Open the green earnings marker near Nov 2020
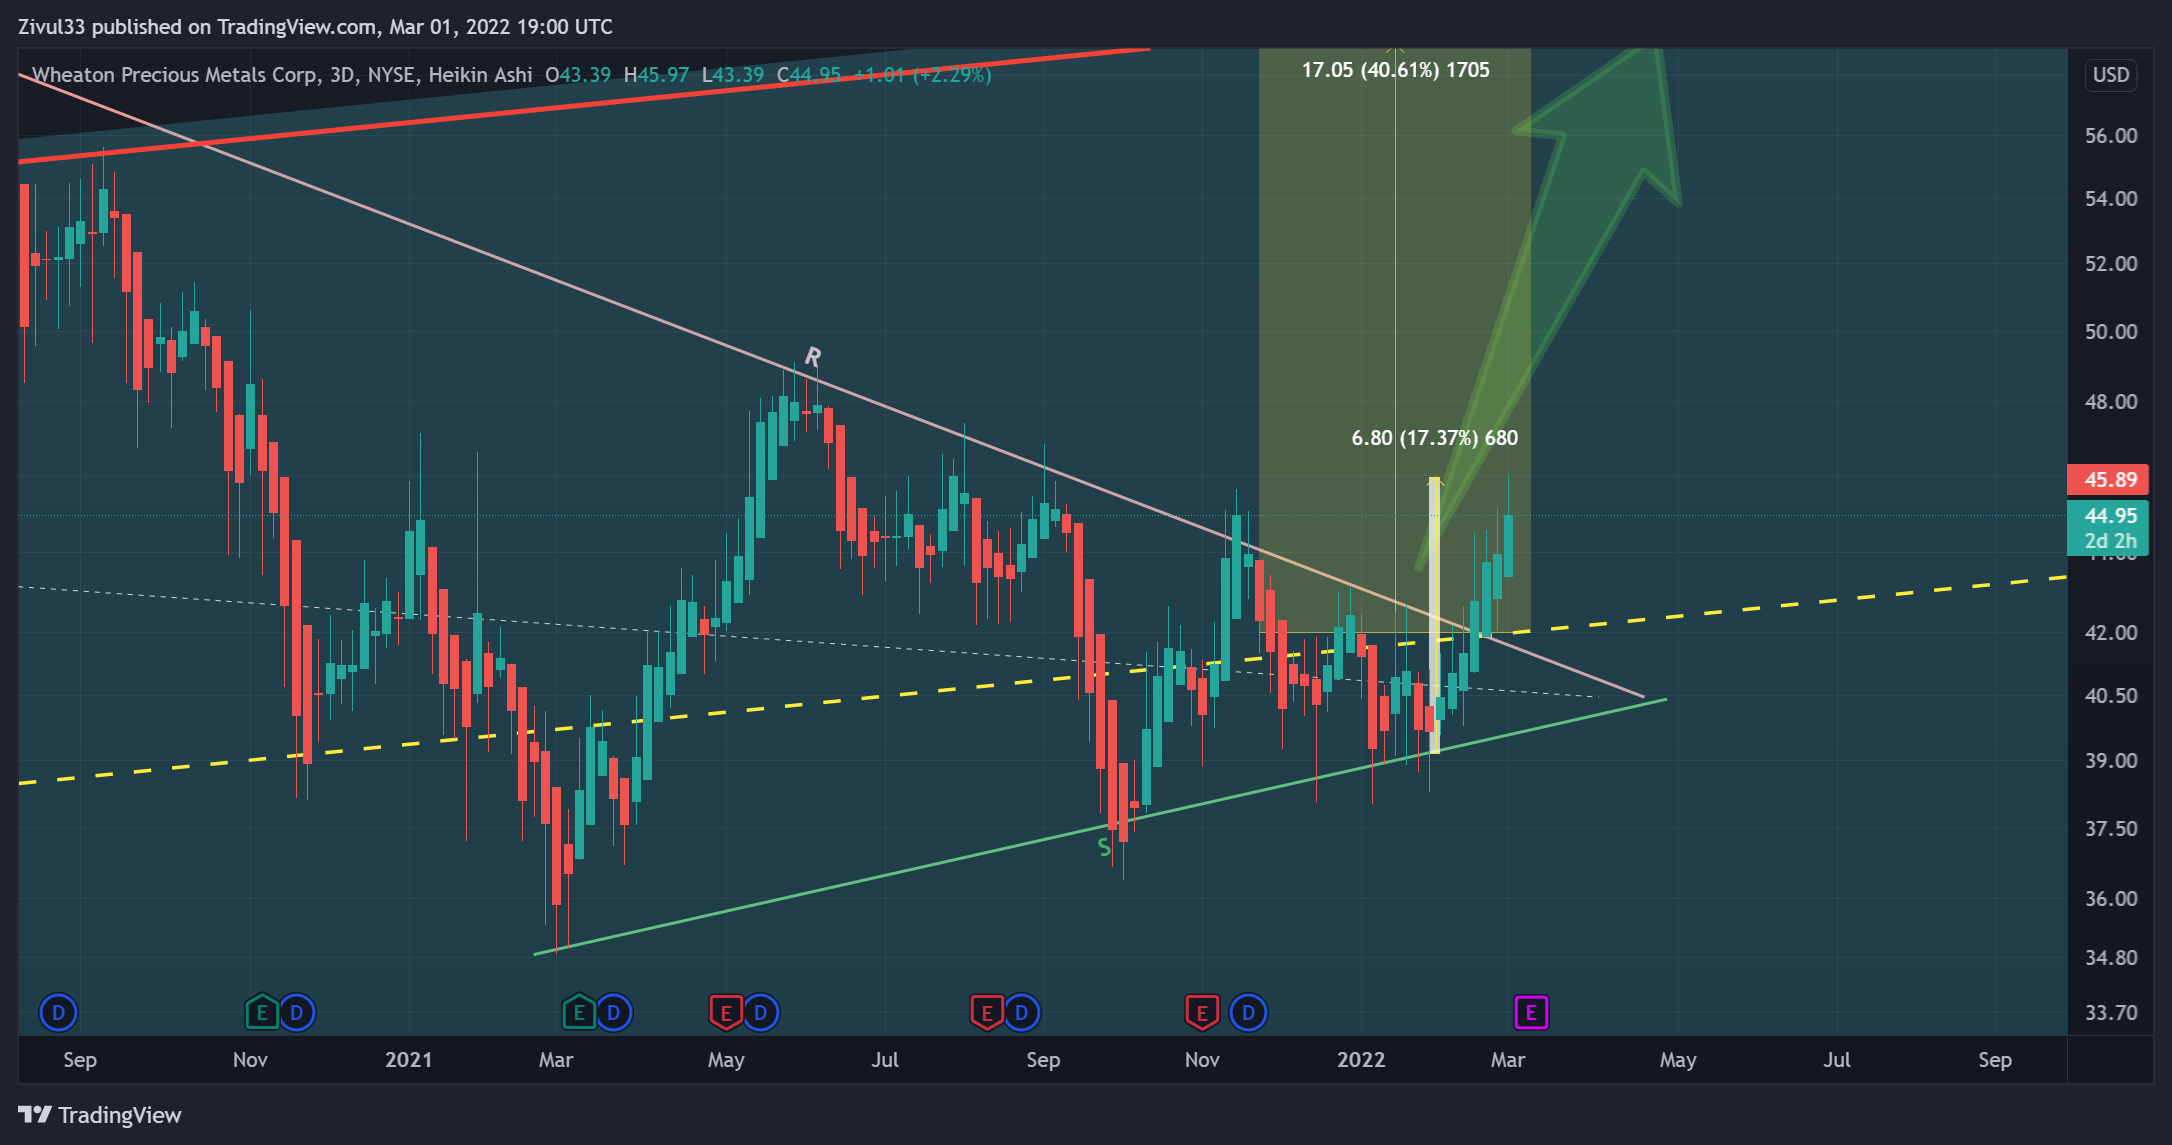This screenshot has height=1145, width=2172. 262,1013
